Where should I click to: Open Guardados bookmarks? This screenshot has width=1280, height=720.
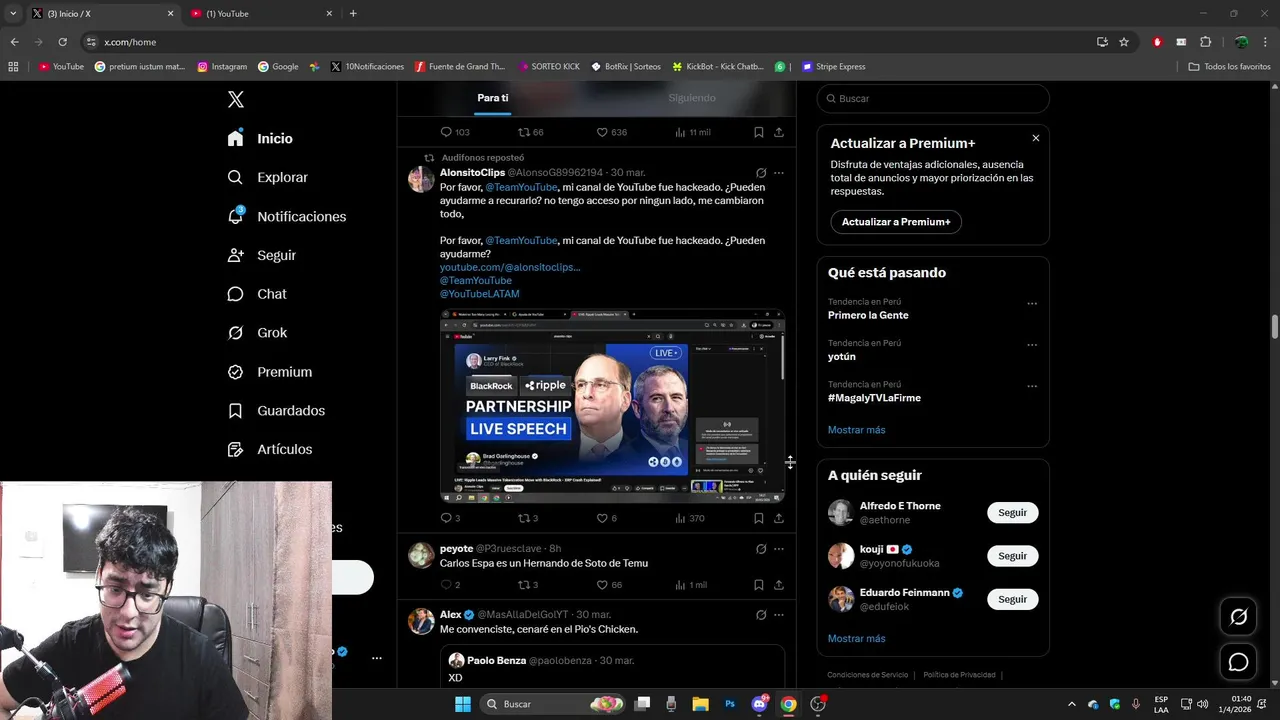(276, 411)
